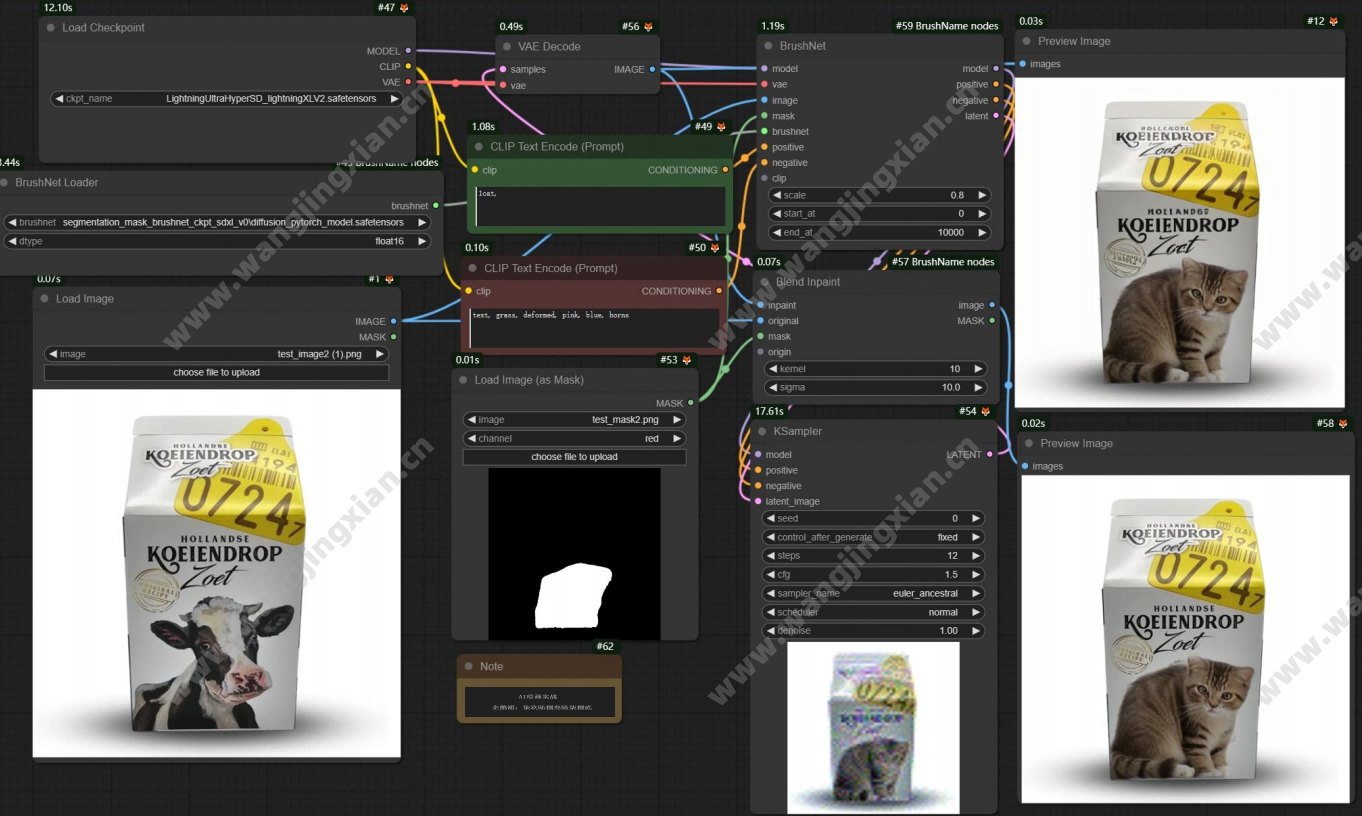Collapse the BrushNet node via its title dot
This screenshot has height=816, width=1362.
pos(767,46)
